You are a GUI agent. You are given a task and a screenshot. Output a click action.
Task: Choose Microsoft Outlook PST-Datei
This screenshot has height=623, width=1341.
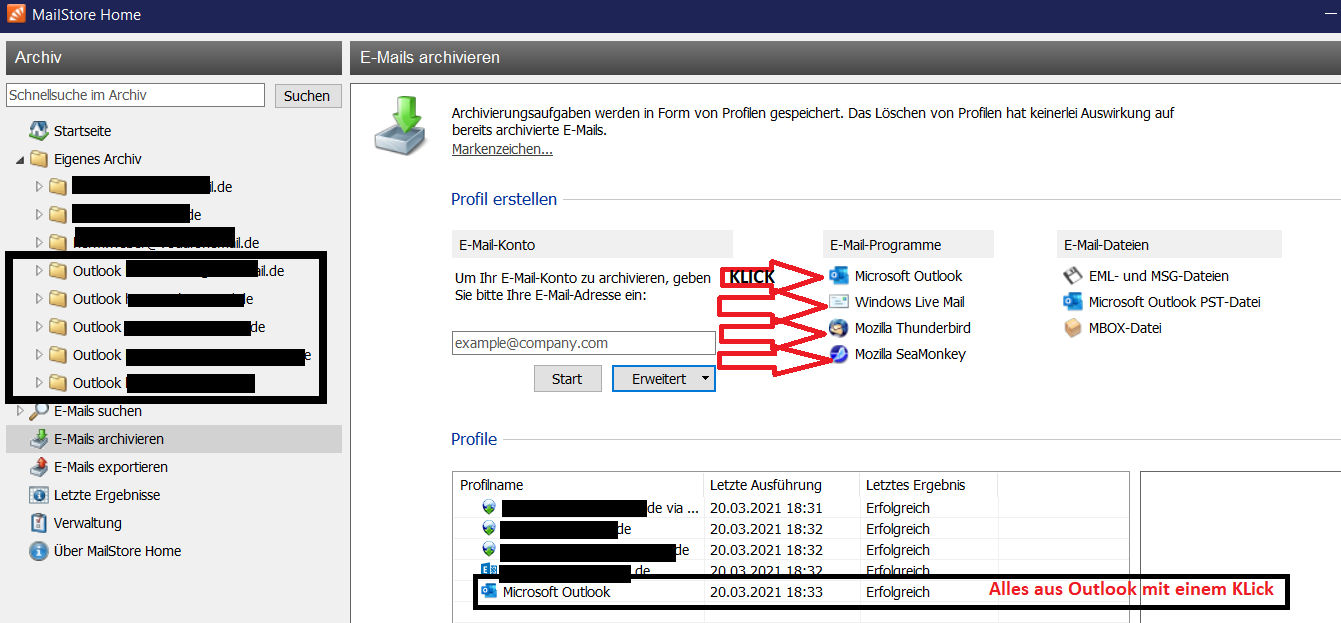tap(1174, 302)
